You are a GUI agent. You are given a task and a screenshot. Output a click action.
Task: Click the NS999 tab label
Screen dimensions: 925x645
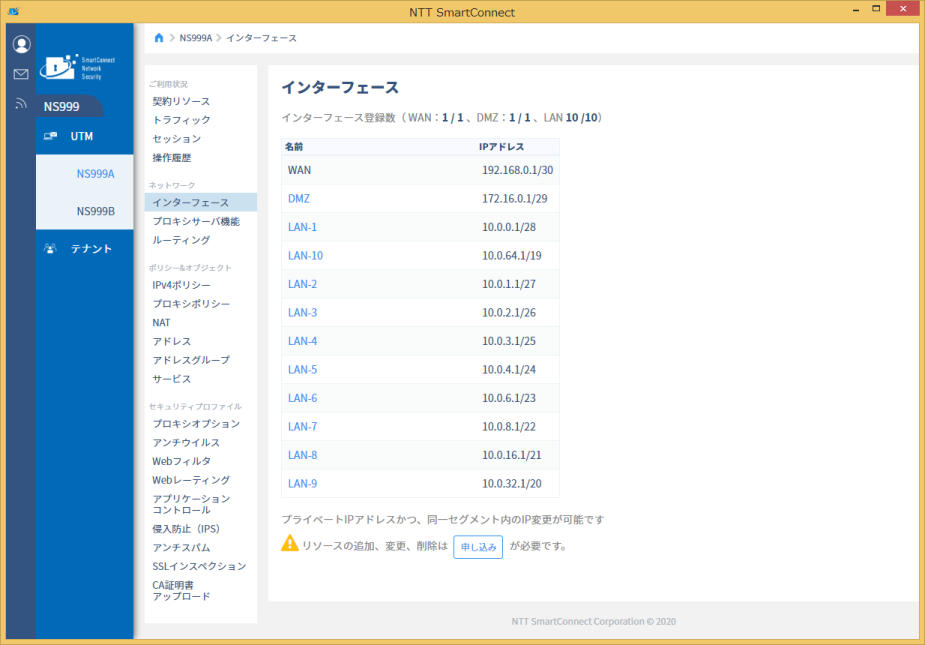61,107
